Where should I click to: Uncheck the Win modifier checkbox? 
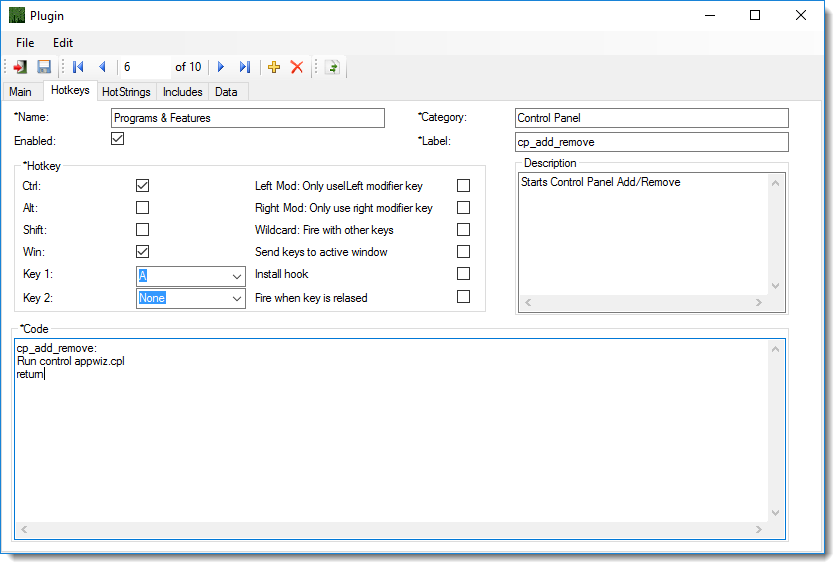(142, 252)
